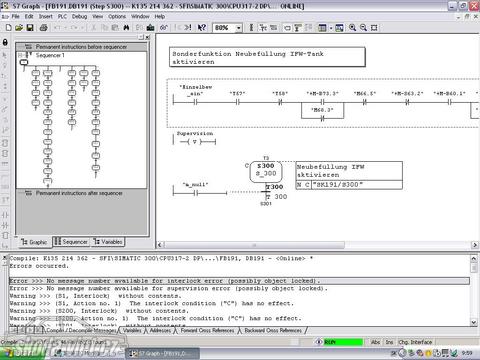Image resolution: width=480 pixels, height=360 pixels.
Task: Zoom out with magnifier minus icon
Action: [363, 28]
